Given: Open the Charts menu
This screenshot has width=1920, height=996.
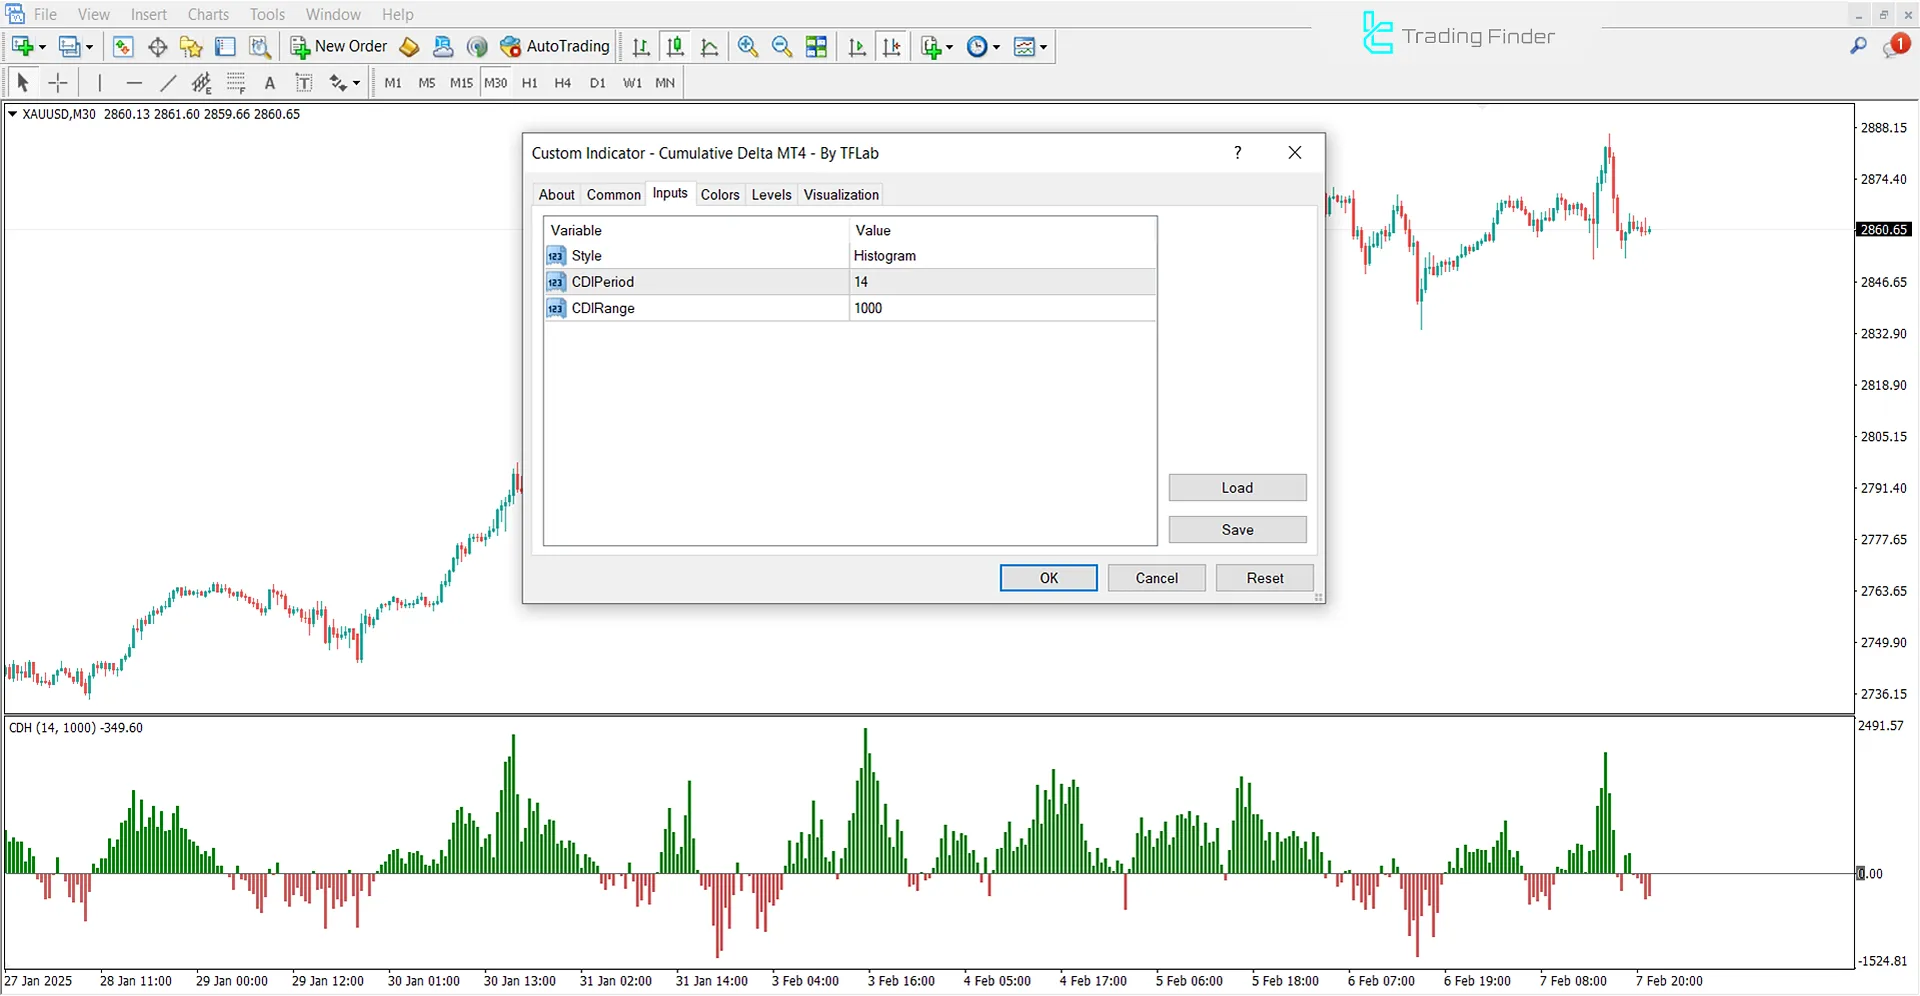Looking at the screenshot, I should [x=207, y=14].
